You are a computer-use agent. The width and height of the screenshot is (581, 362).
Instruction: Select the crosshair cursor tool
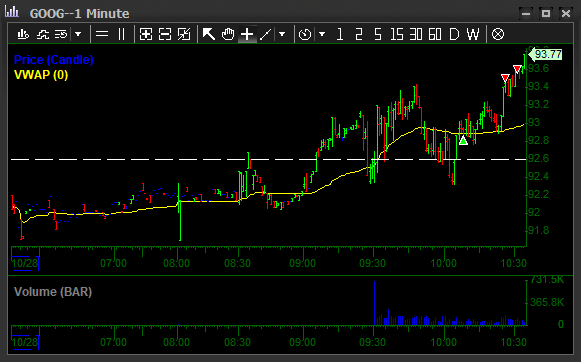[x=247, y=34]
